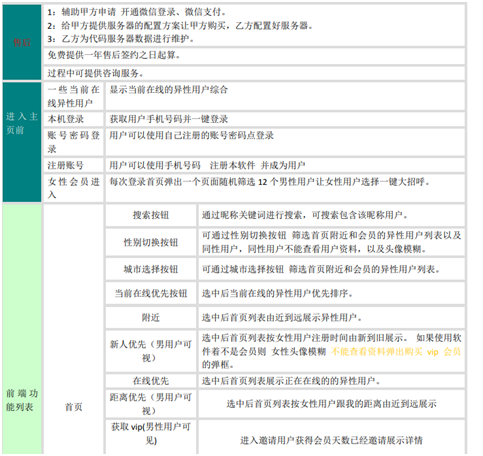The height and width of the screenshot is (456, 483).
Task: Click the 城市选择按钮 cell
Action: coord(151,269)
